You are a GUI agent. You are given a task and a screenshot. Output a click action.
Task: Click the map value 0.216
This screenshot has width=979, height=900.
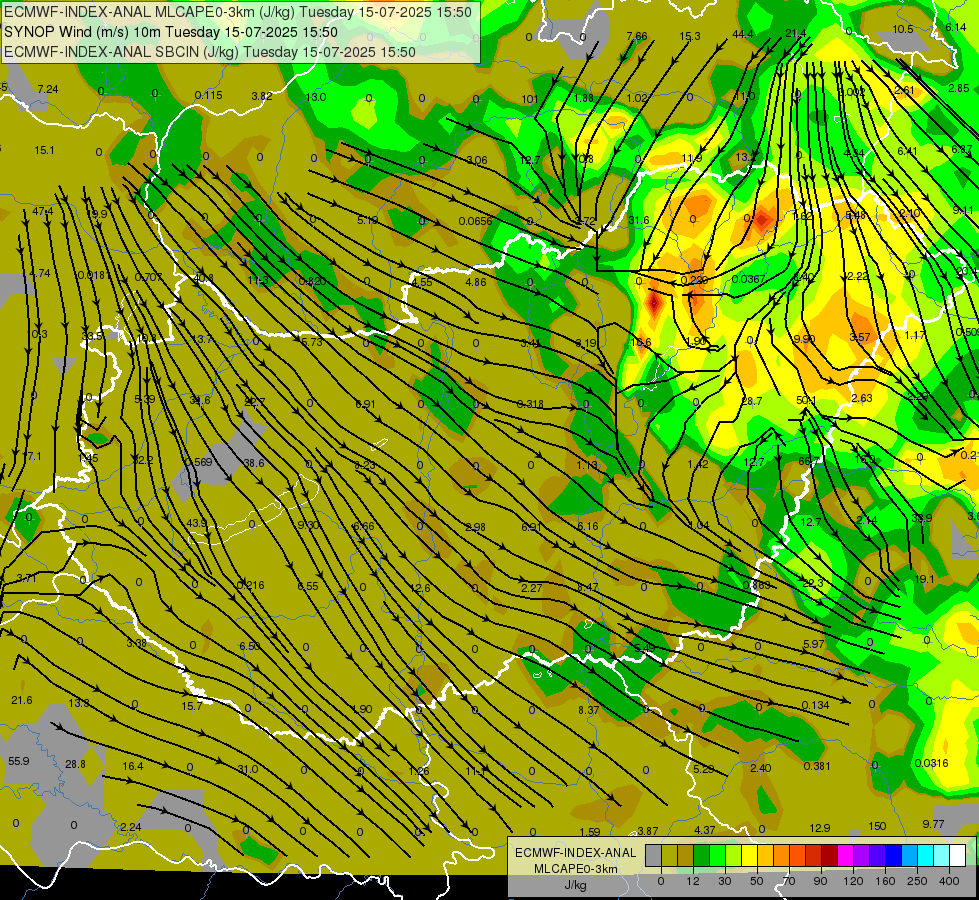[250, 585]
